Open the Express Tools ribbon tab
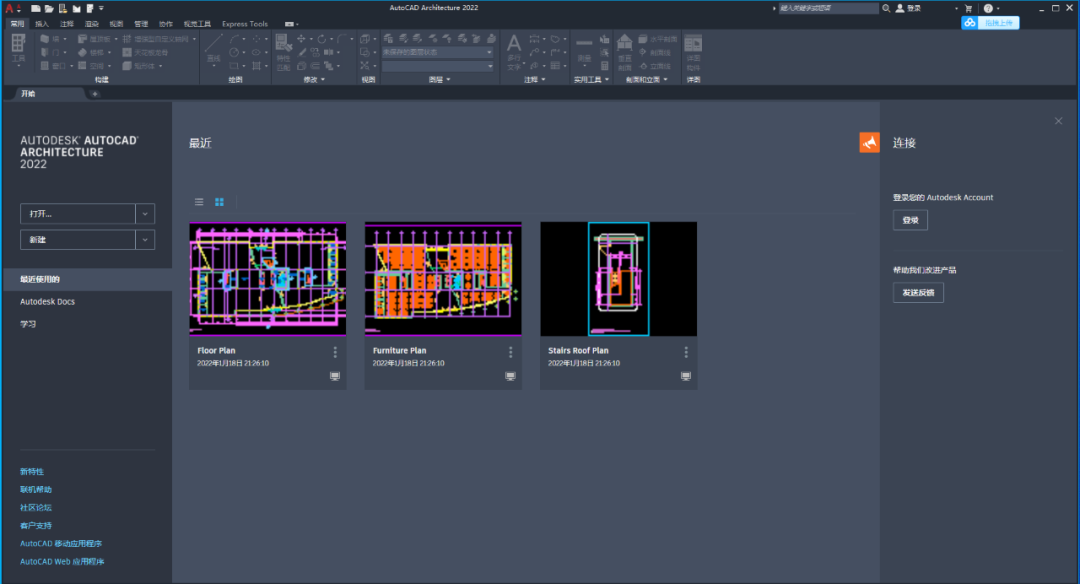This screenshot has width=1080, height=584. pos(245,23)
